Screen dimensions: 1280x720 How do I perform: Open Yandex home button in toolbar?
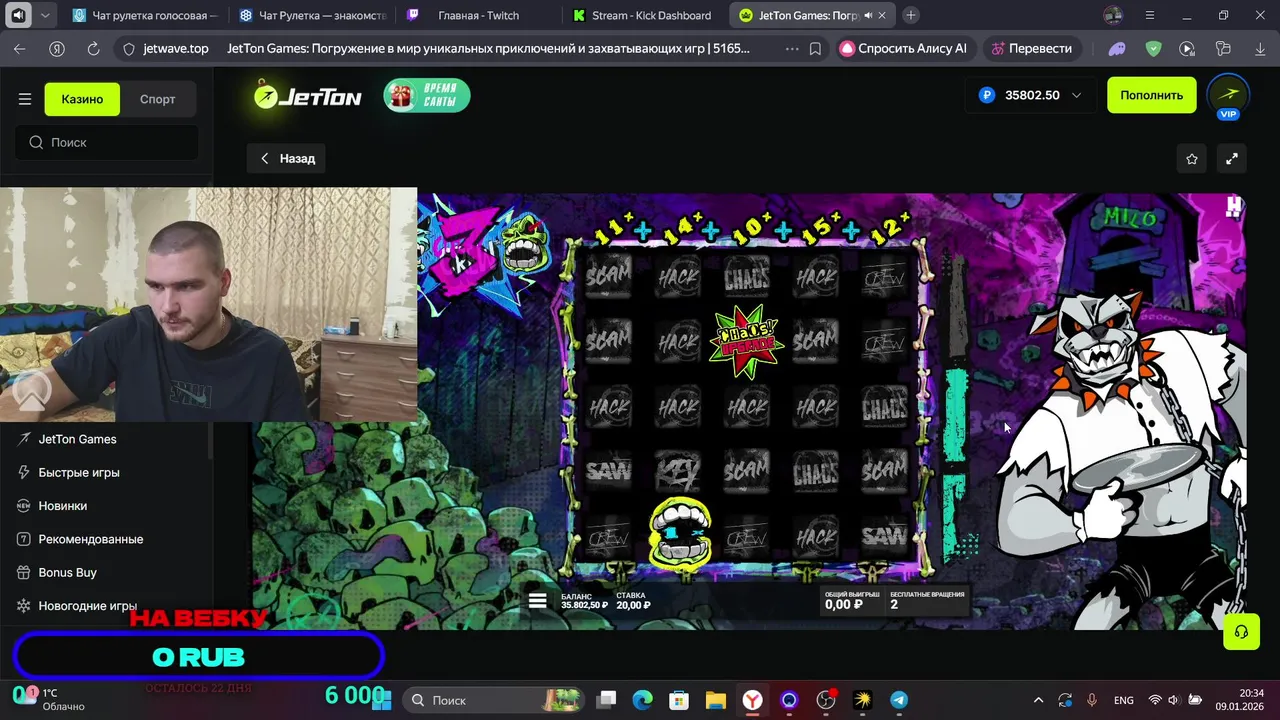(57, 48)
